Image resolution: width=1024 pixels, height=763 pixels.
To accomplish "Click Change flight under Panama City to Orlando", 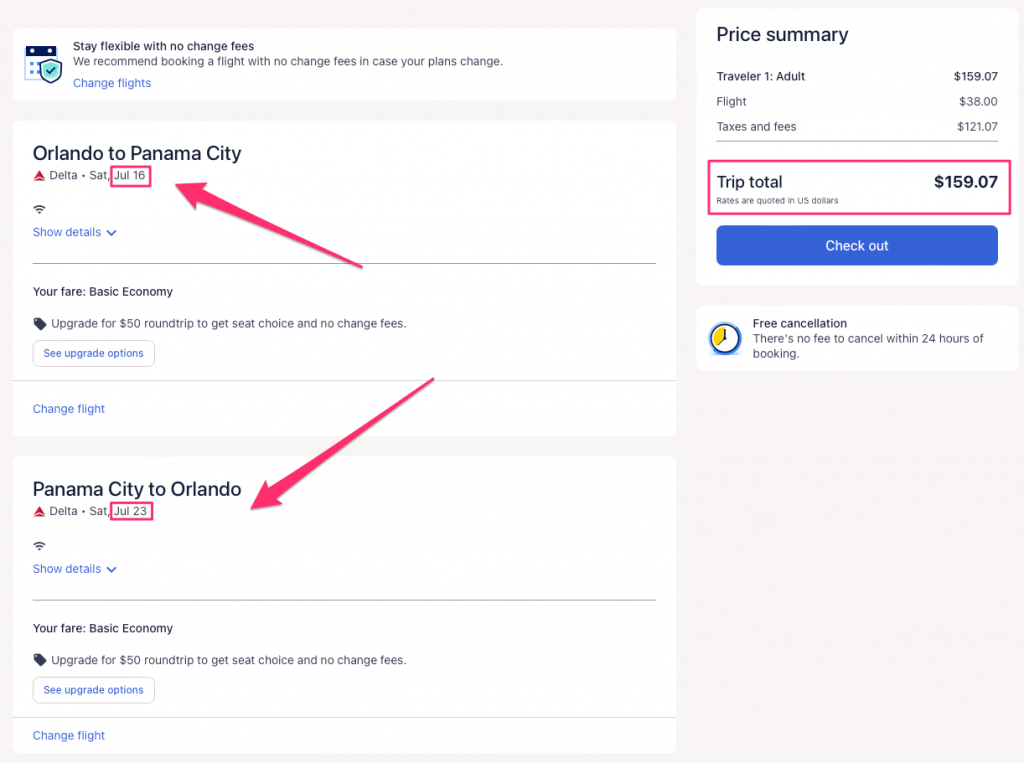I will [69, 736].
